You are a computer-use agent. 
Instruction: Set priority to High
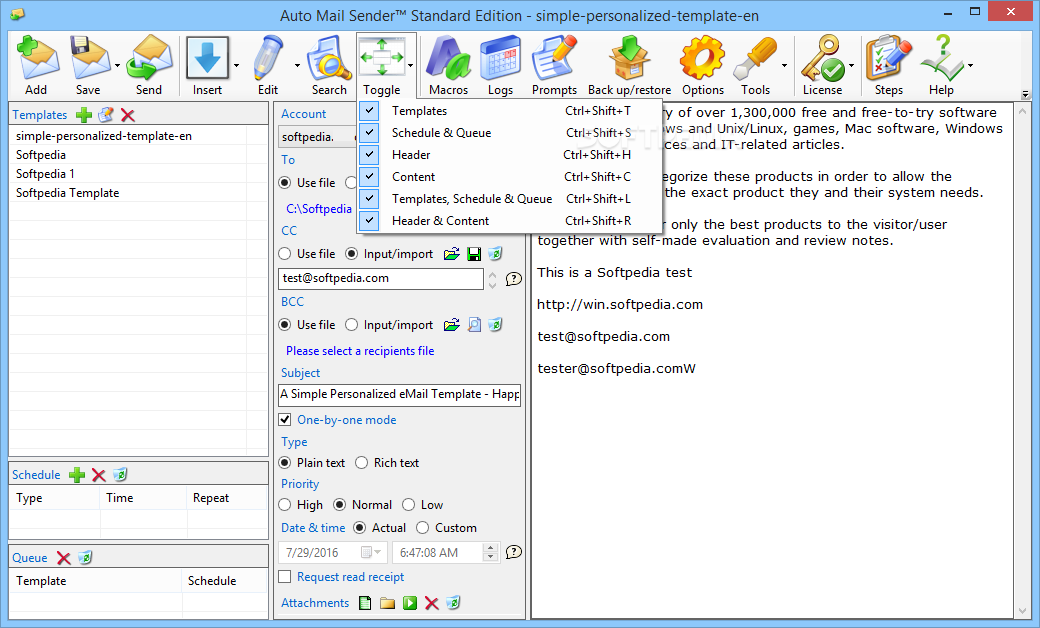coord(285,505)
